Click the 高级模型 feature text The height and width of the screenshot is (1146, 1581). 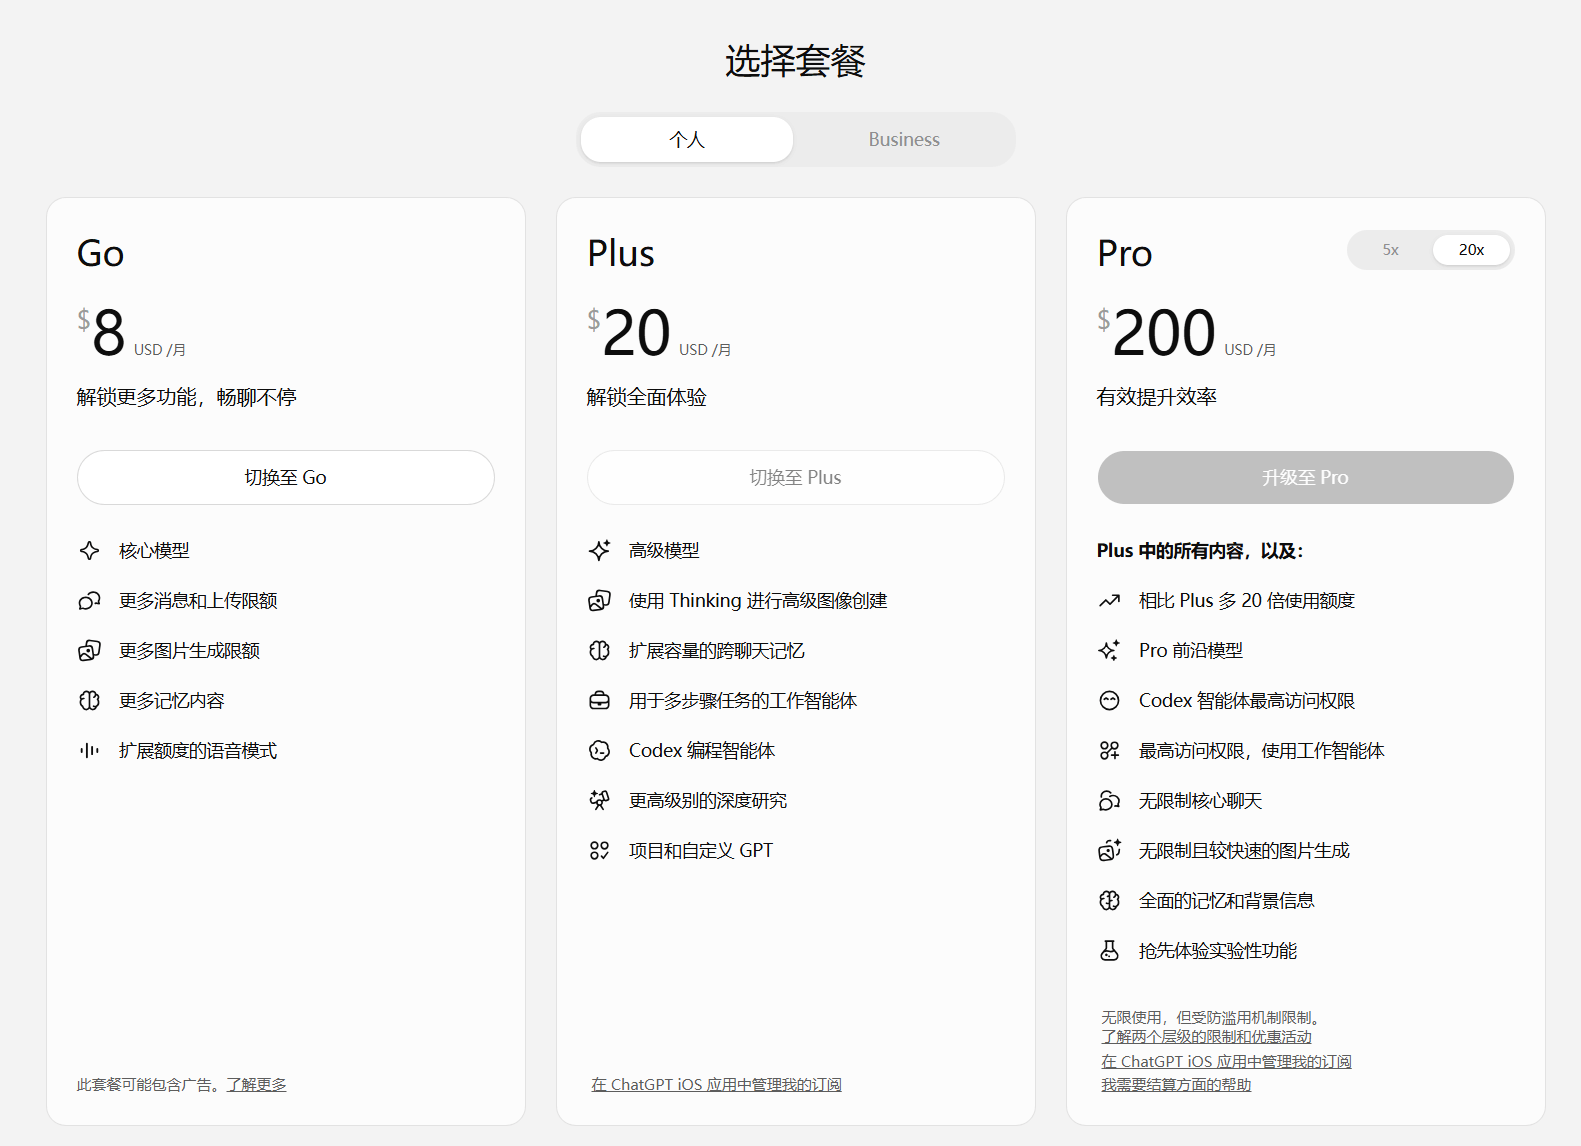(x=664, y=551)
